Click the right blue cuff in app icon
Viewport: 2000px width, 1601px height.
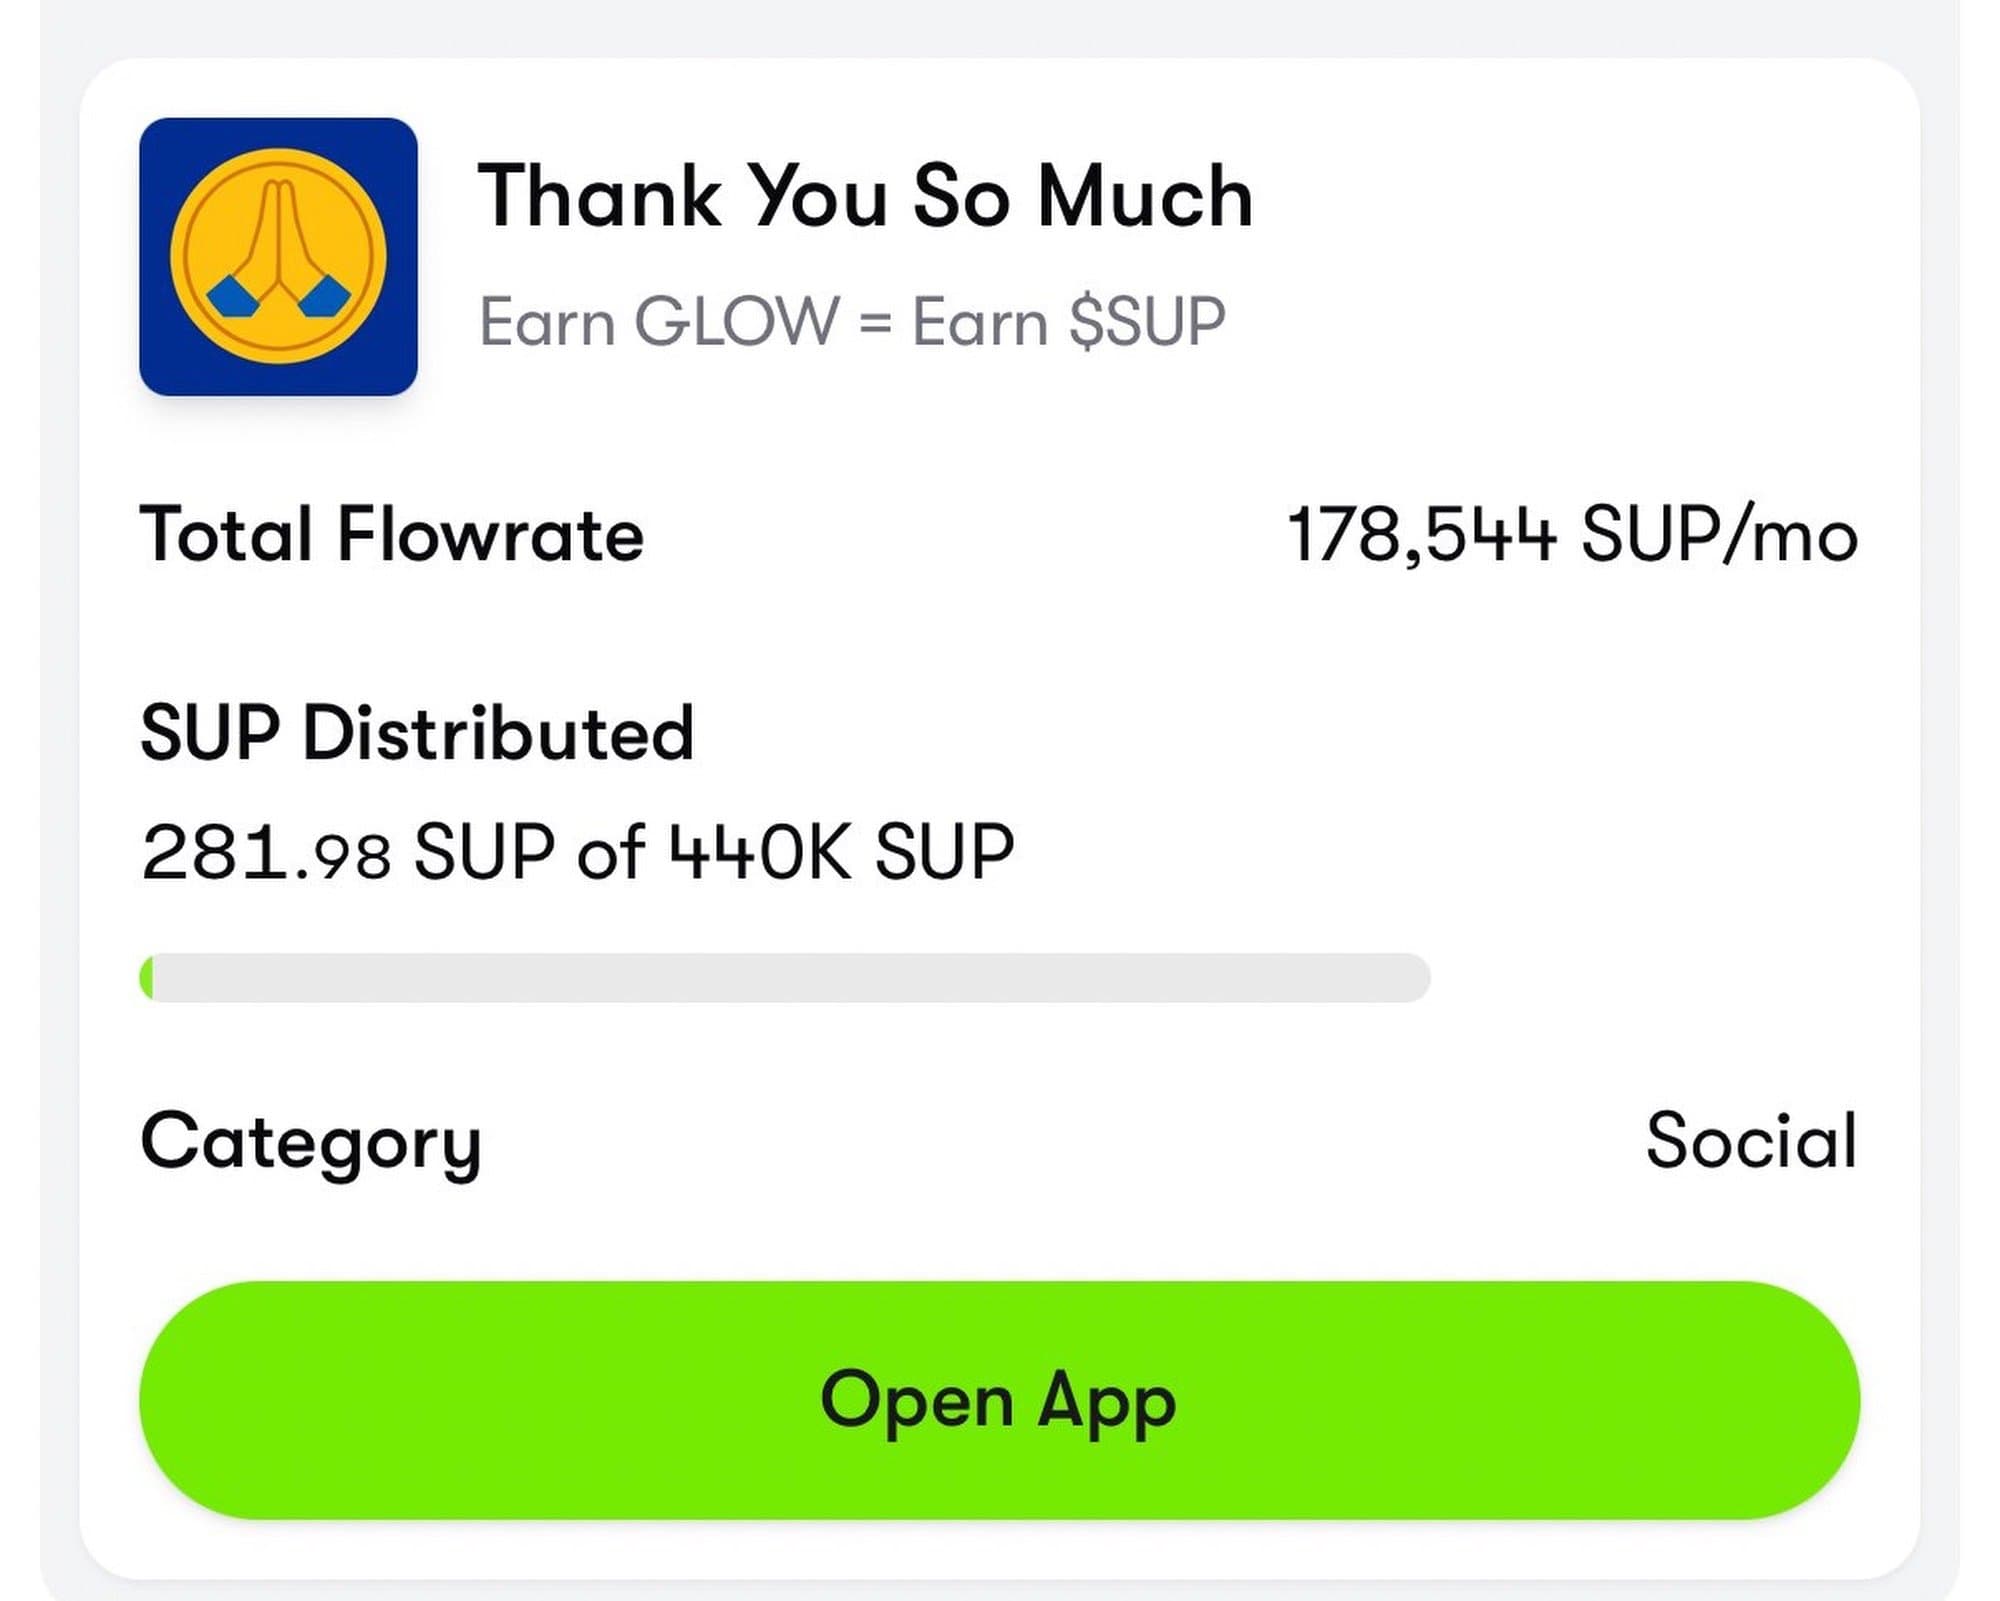coord(327,297)
